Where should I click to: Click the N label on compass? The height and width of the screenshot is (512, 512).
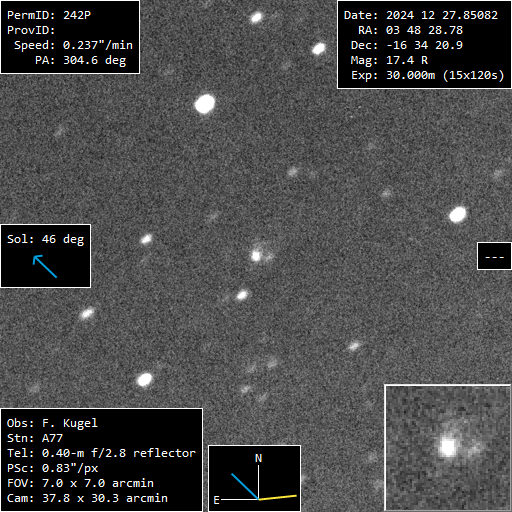258,458
